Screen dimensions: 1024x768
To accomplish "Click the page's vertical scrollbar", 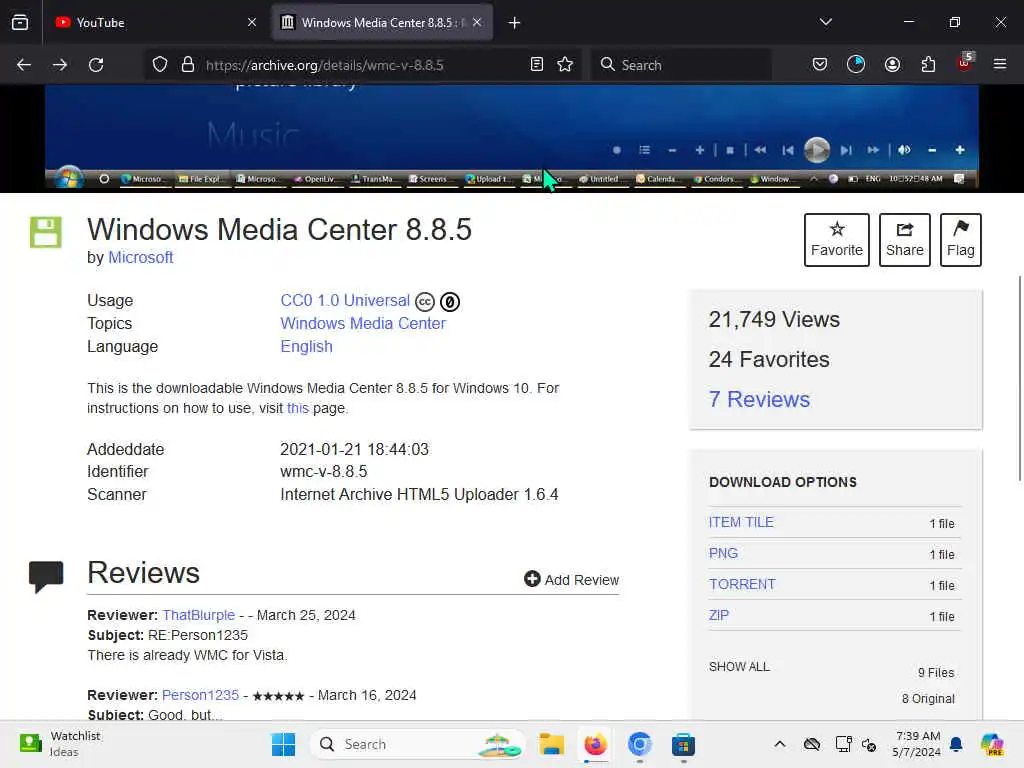I will 1019,379.
